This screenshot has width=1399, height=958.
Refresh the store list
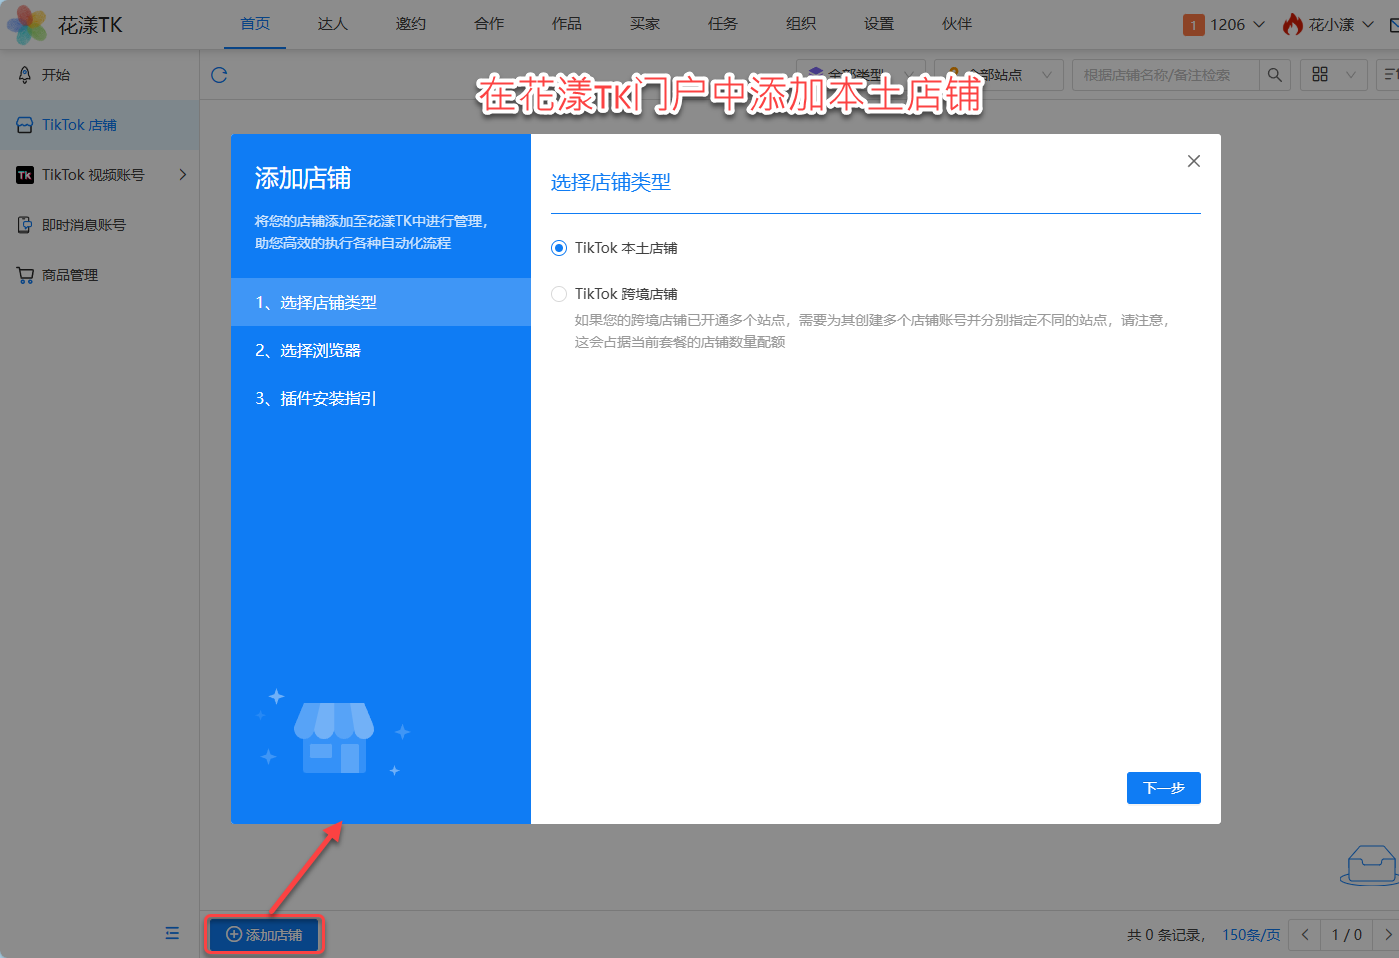(220, 75)
